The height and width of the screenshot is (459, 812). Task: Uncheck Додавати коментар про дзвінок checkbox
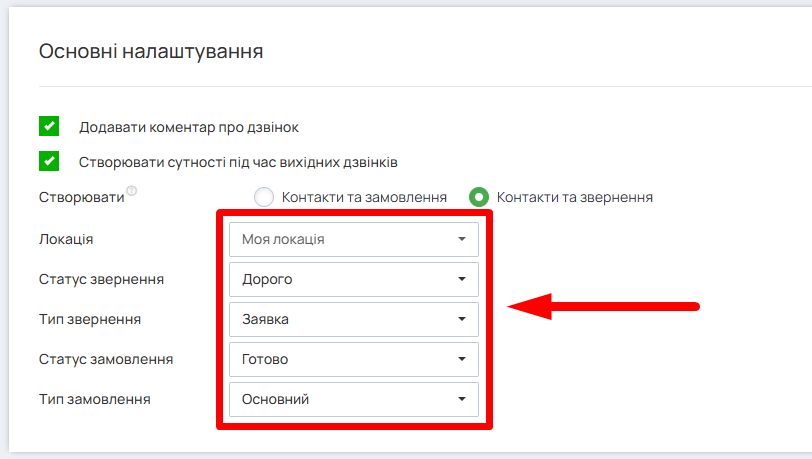click(48, 127)
